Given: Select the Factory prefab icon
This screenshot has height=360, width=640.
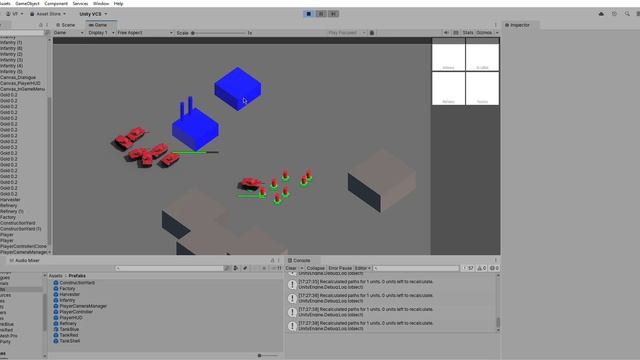Looking at the screenshot, I should 56,288.
